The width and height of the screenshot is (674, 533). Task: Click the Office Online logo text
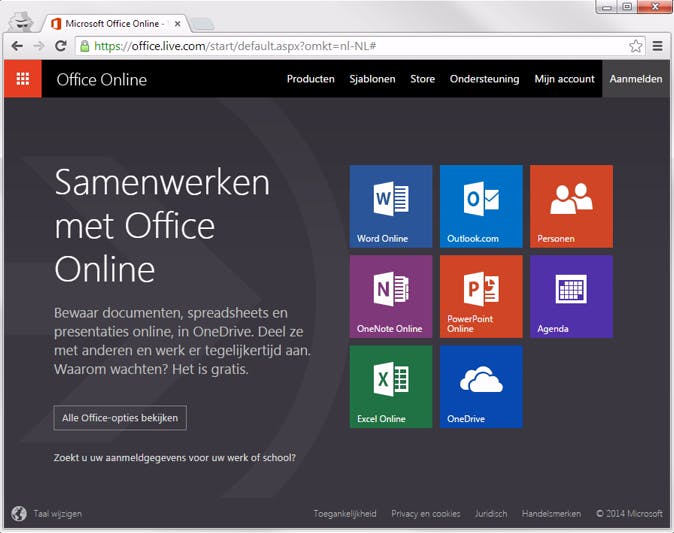pos(102,80)
